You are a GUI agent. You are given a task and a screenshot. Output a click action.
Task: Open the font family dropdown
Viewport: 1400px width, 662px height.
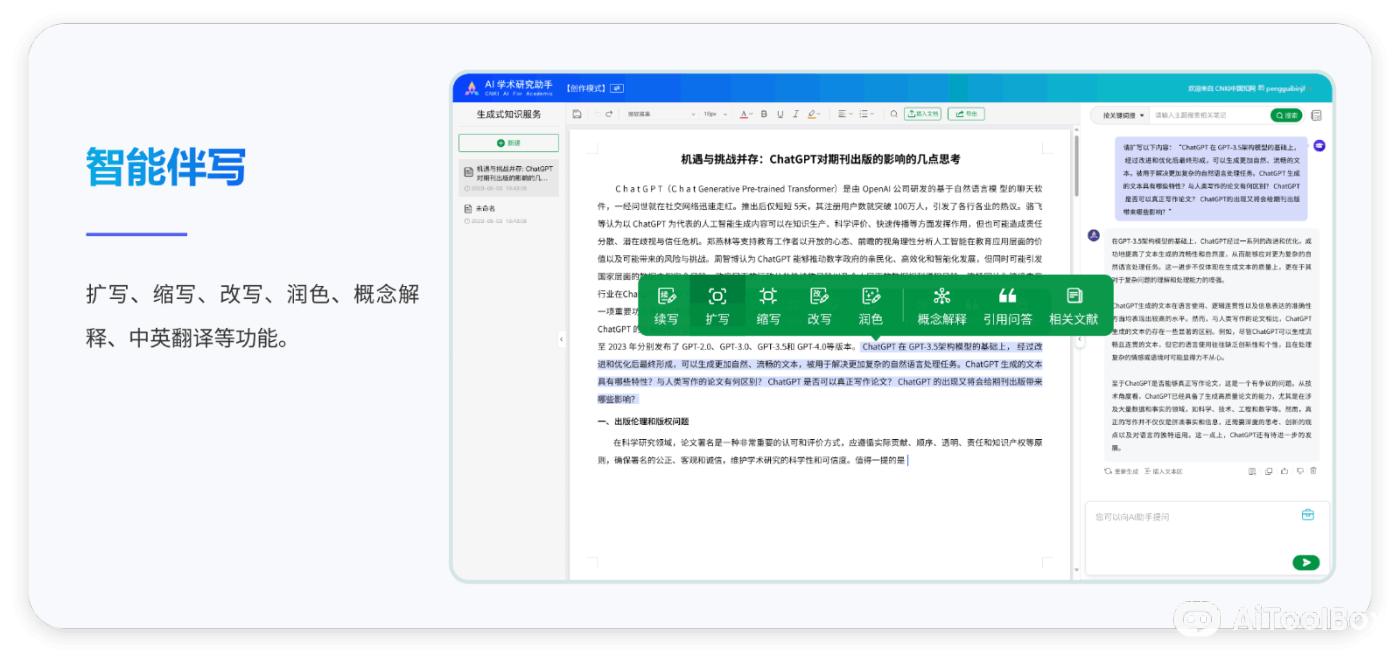tap(660, 114)
